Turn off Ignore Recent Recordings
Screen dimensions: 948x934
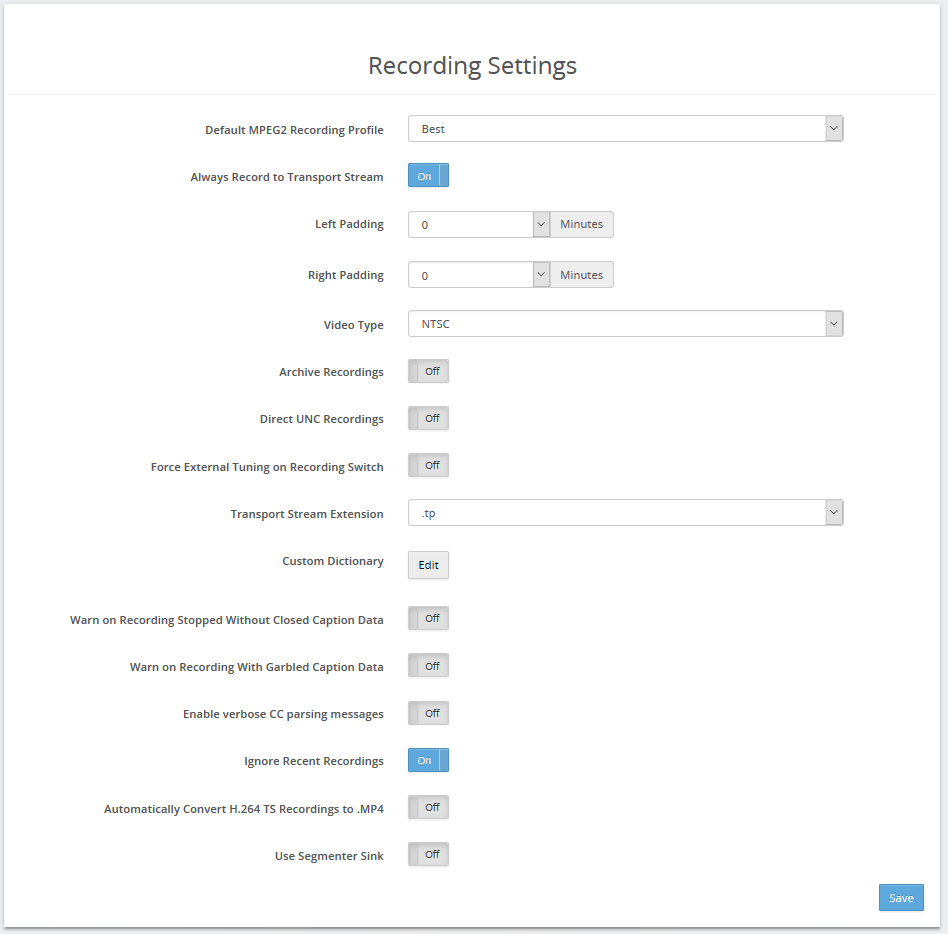428,760
